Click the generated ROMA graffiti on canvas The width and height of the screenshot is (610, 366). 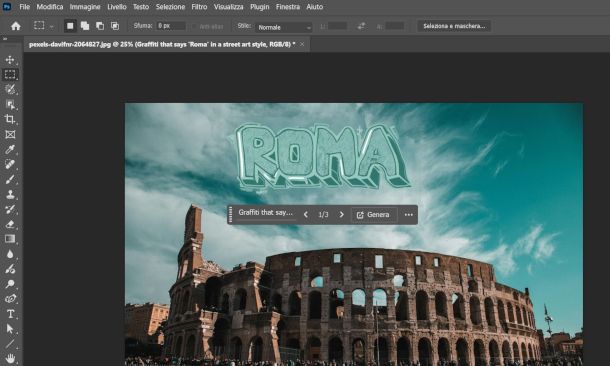click(x=321, y=156)
